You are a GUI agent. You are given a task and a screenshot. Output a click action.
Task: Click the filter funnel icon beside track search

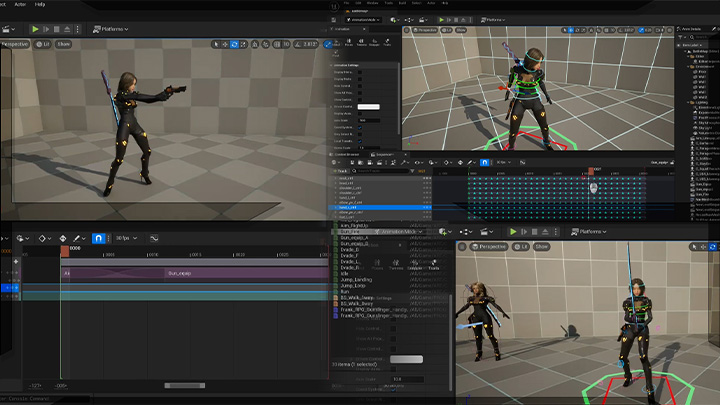(412, 171)
